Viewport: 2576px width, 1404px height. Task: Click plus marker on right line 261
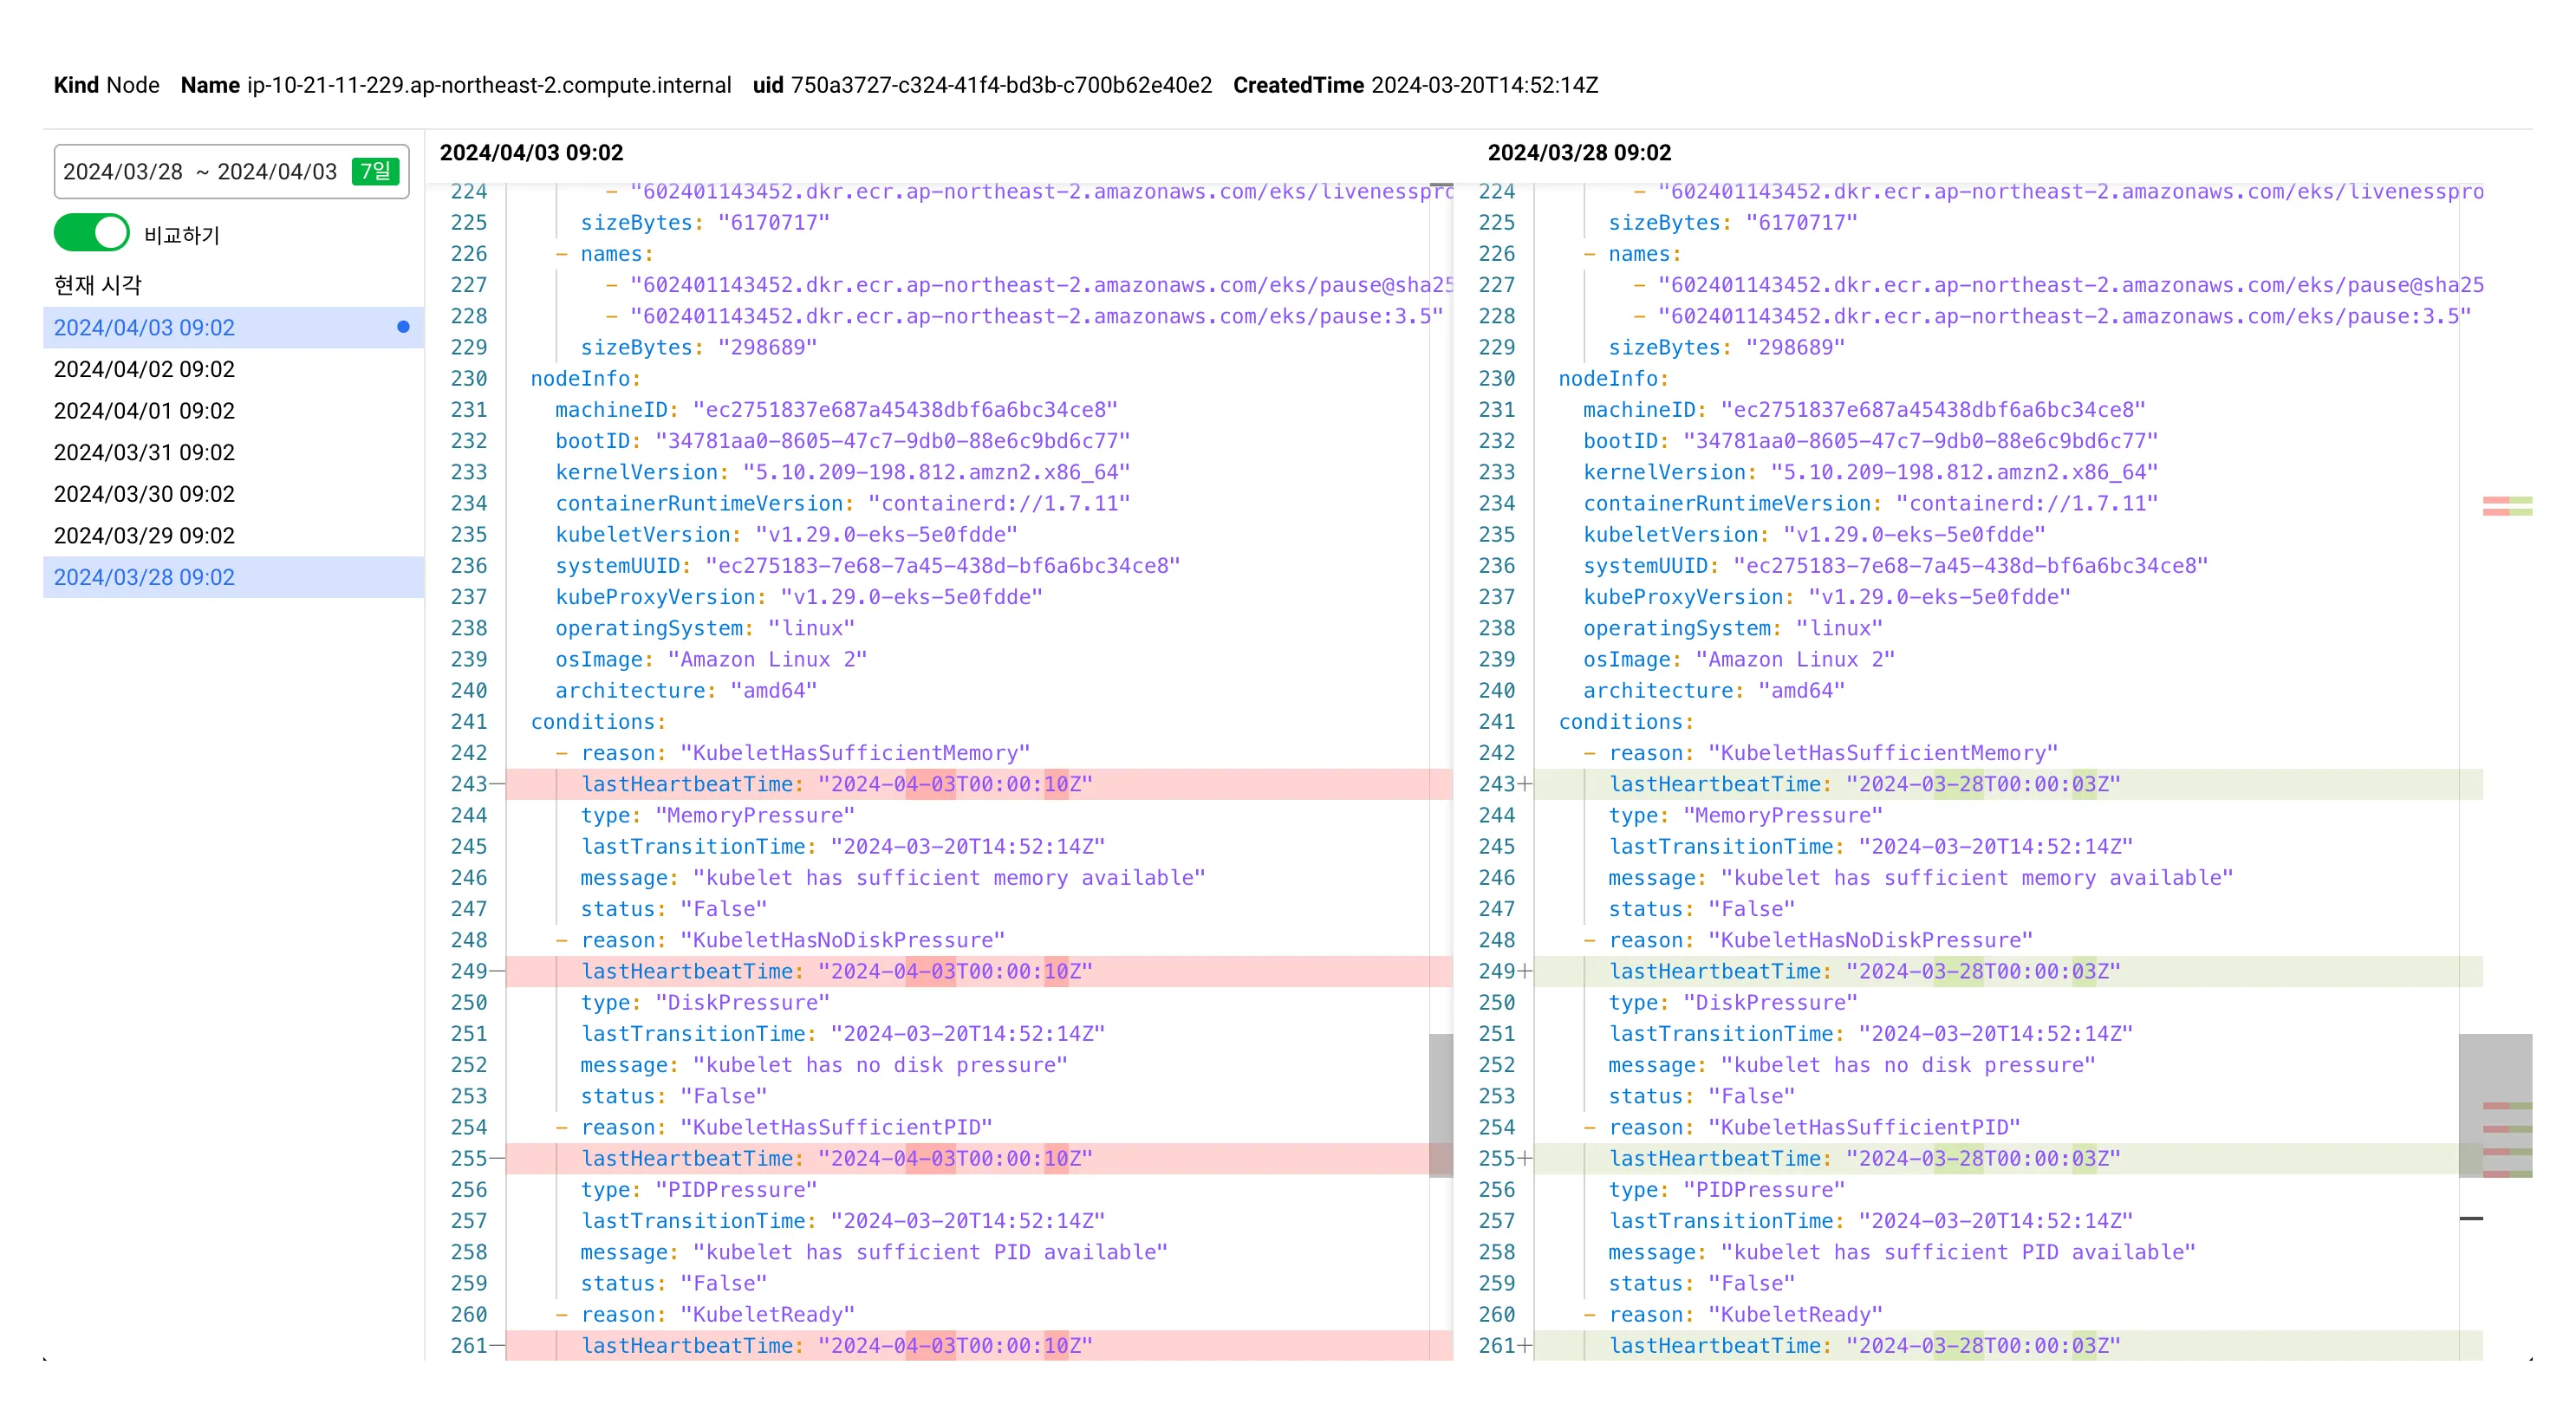(1525, 1346)
